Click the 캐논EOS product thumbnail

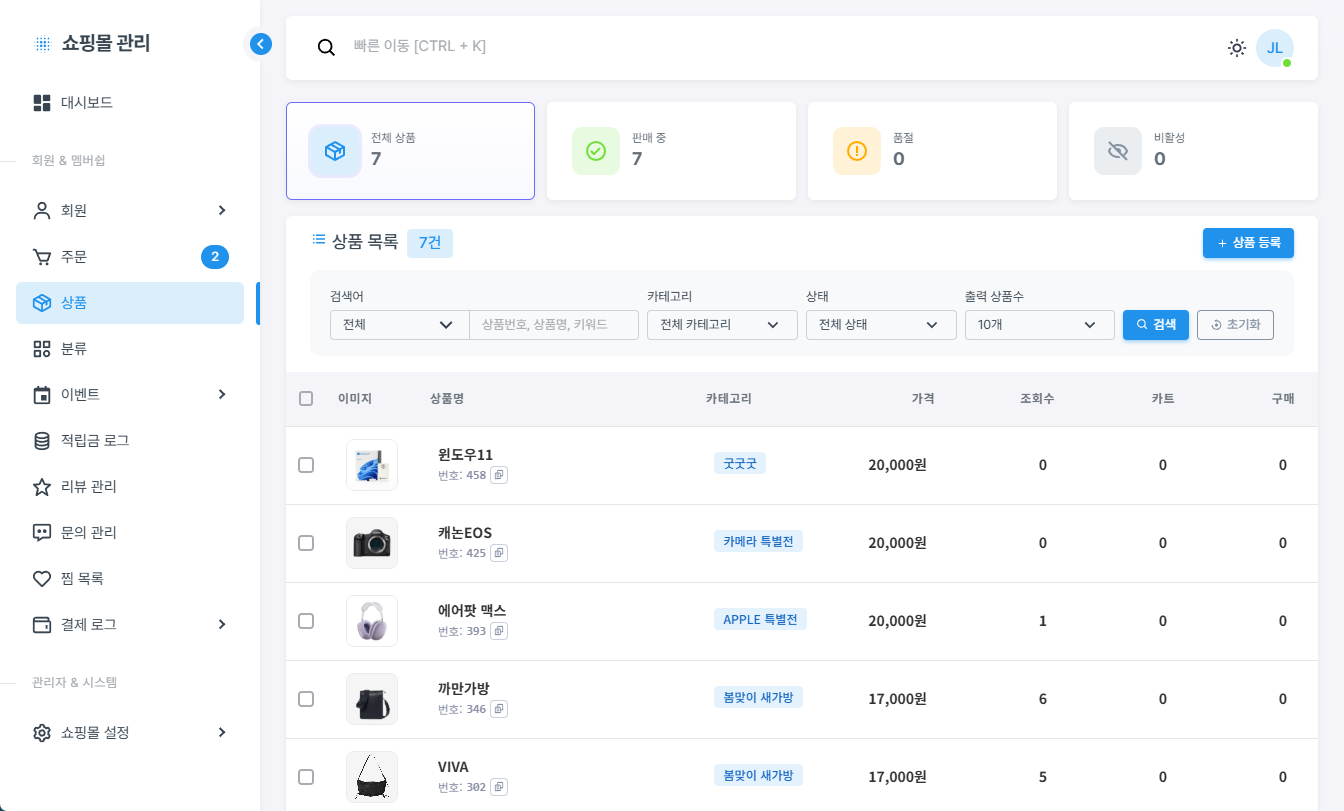click(372, 543)
